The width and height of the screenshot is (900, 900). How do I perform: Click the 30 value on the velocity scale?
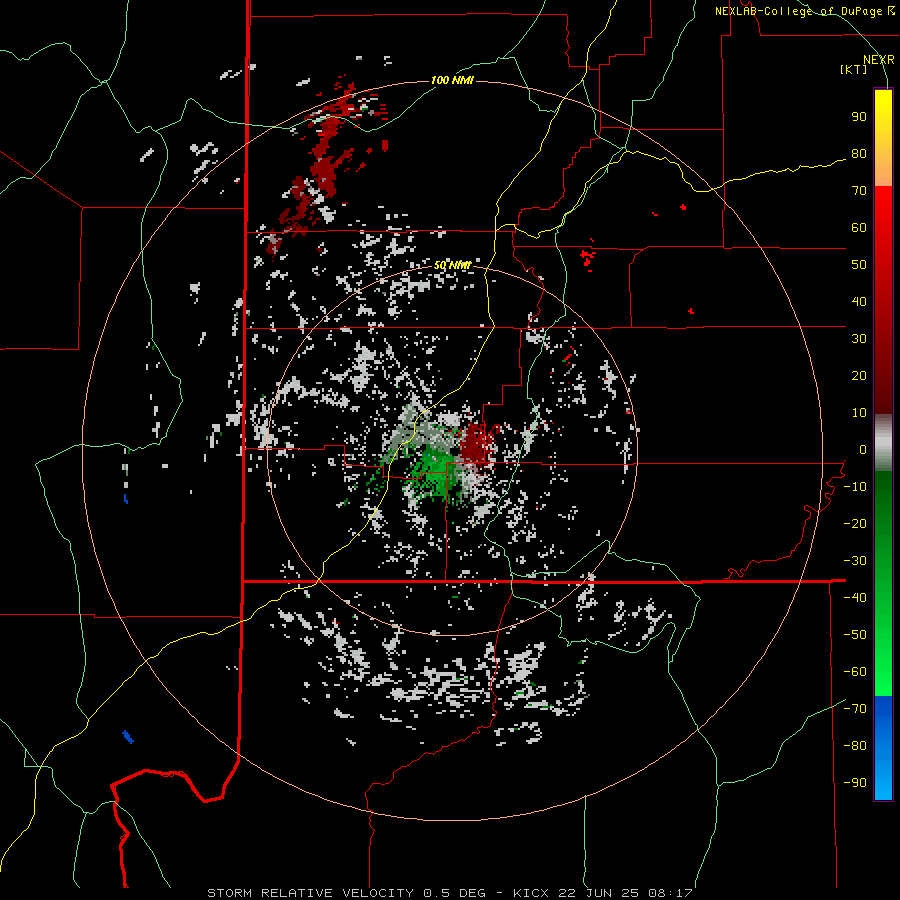pyautogui.click(x=859, y=339)
